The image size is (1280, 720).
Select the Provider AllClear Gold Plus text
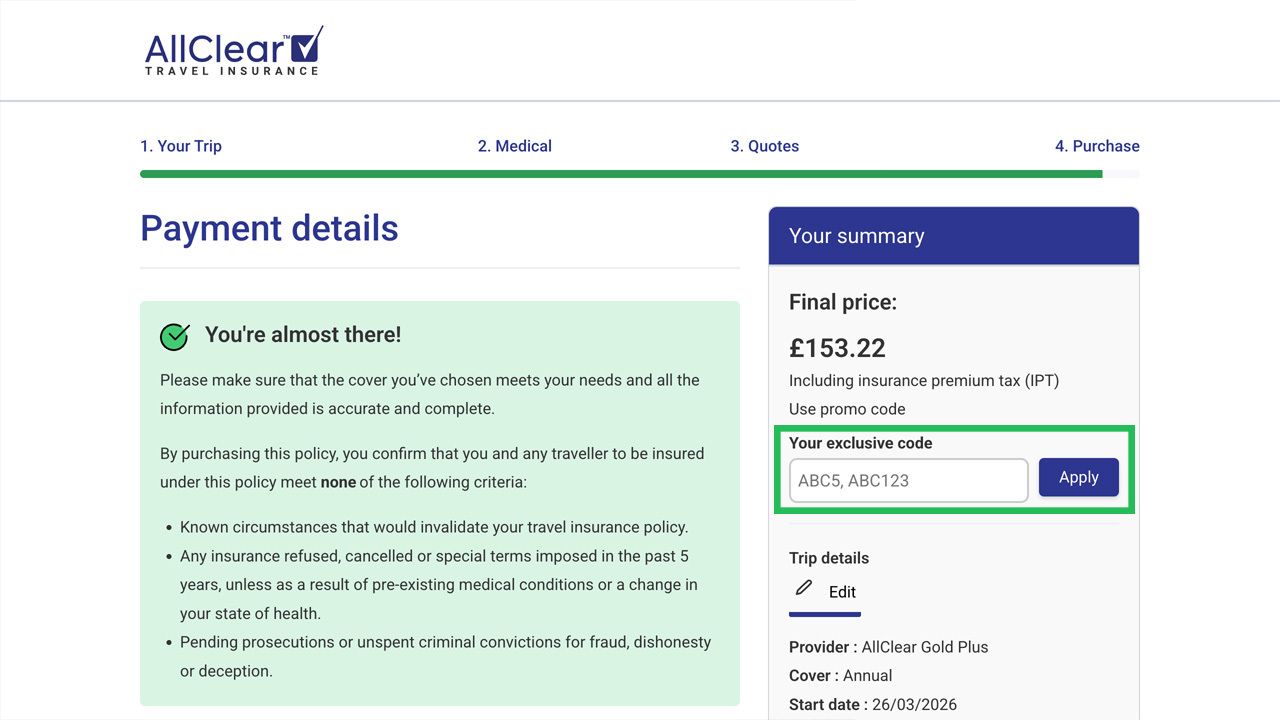tap(888, 647)
